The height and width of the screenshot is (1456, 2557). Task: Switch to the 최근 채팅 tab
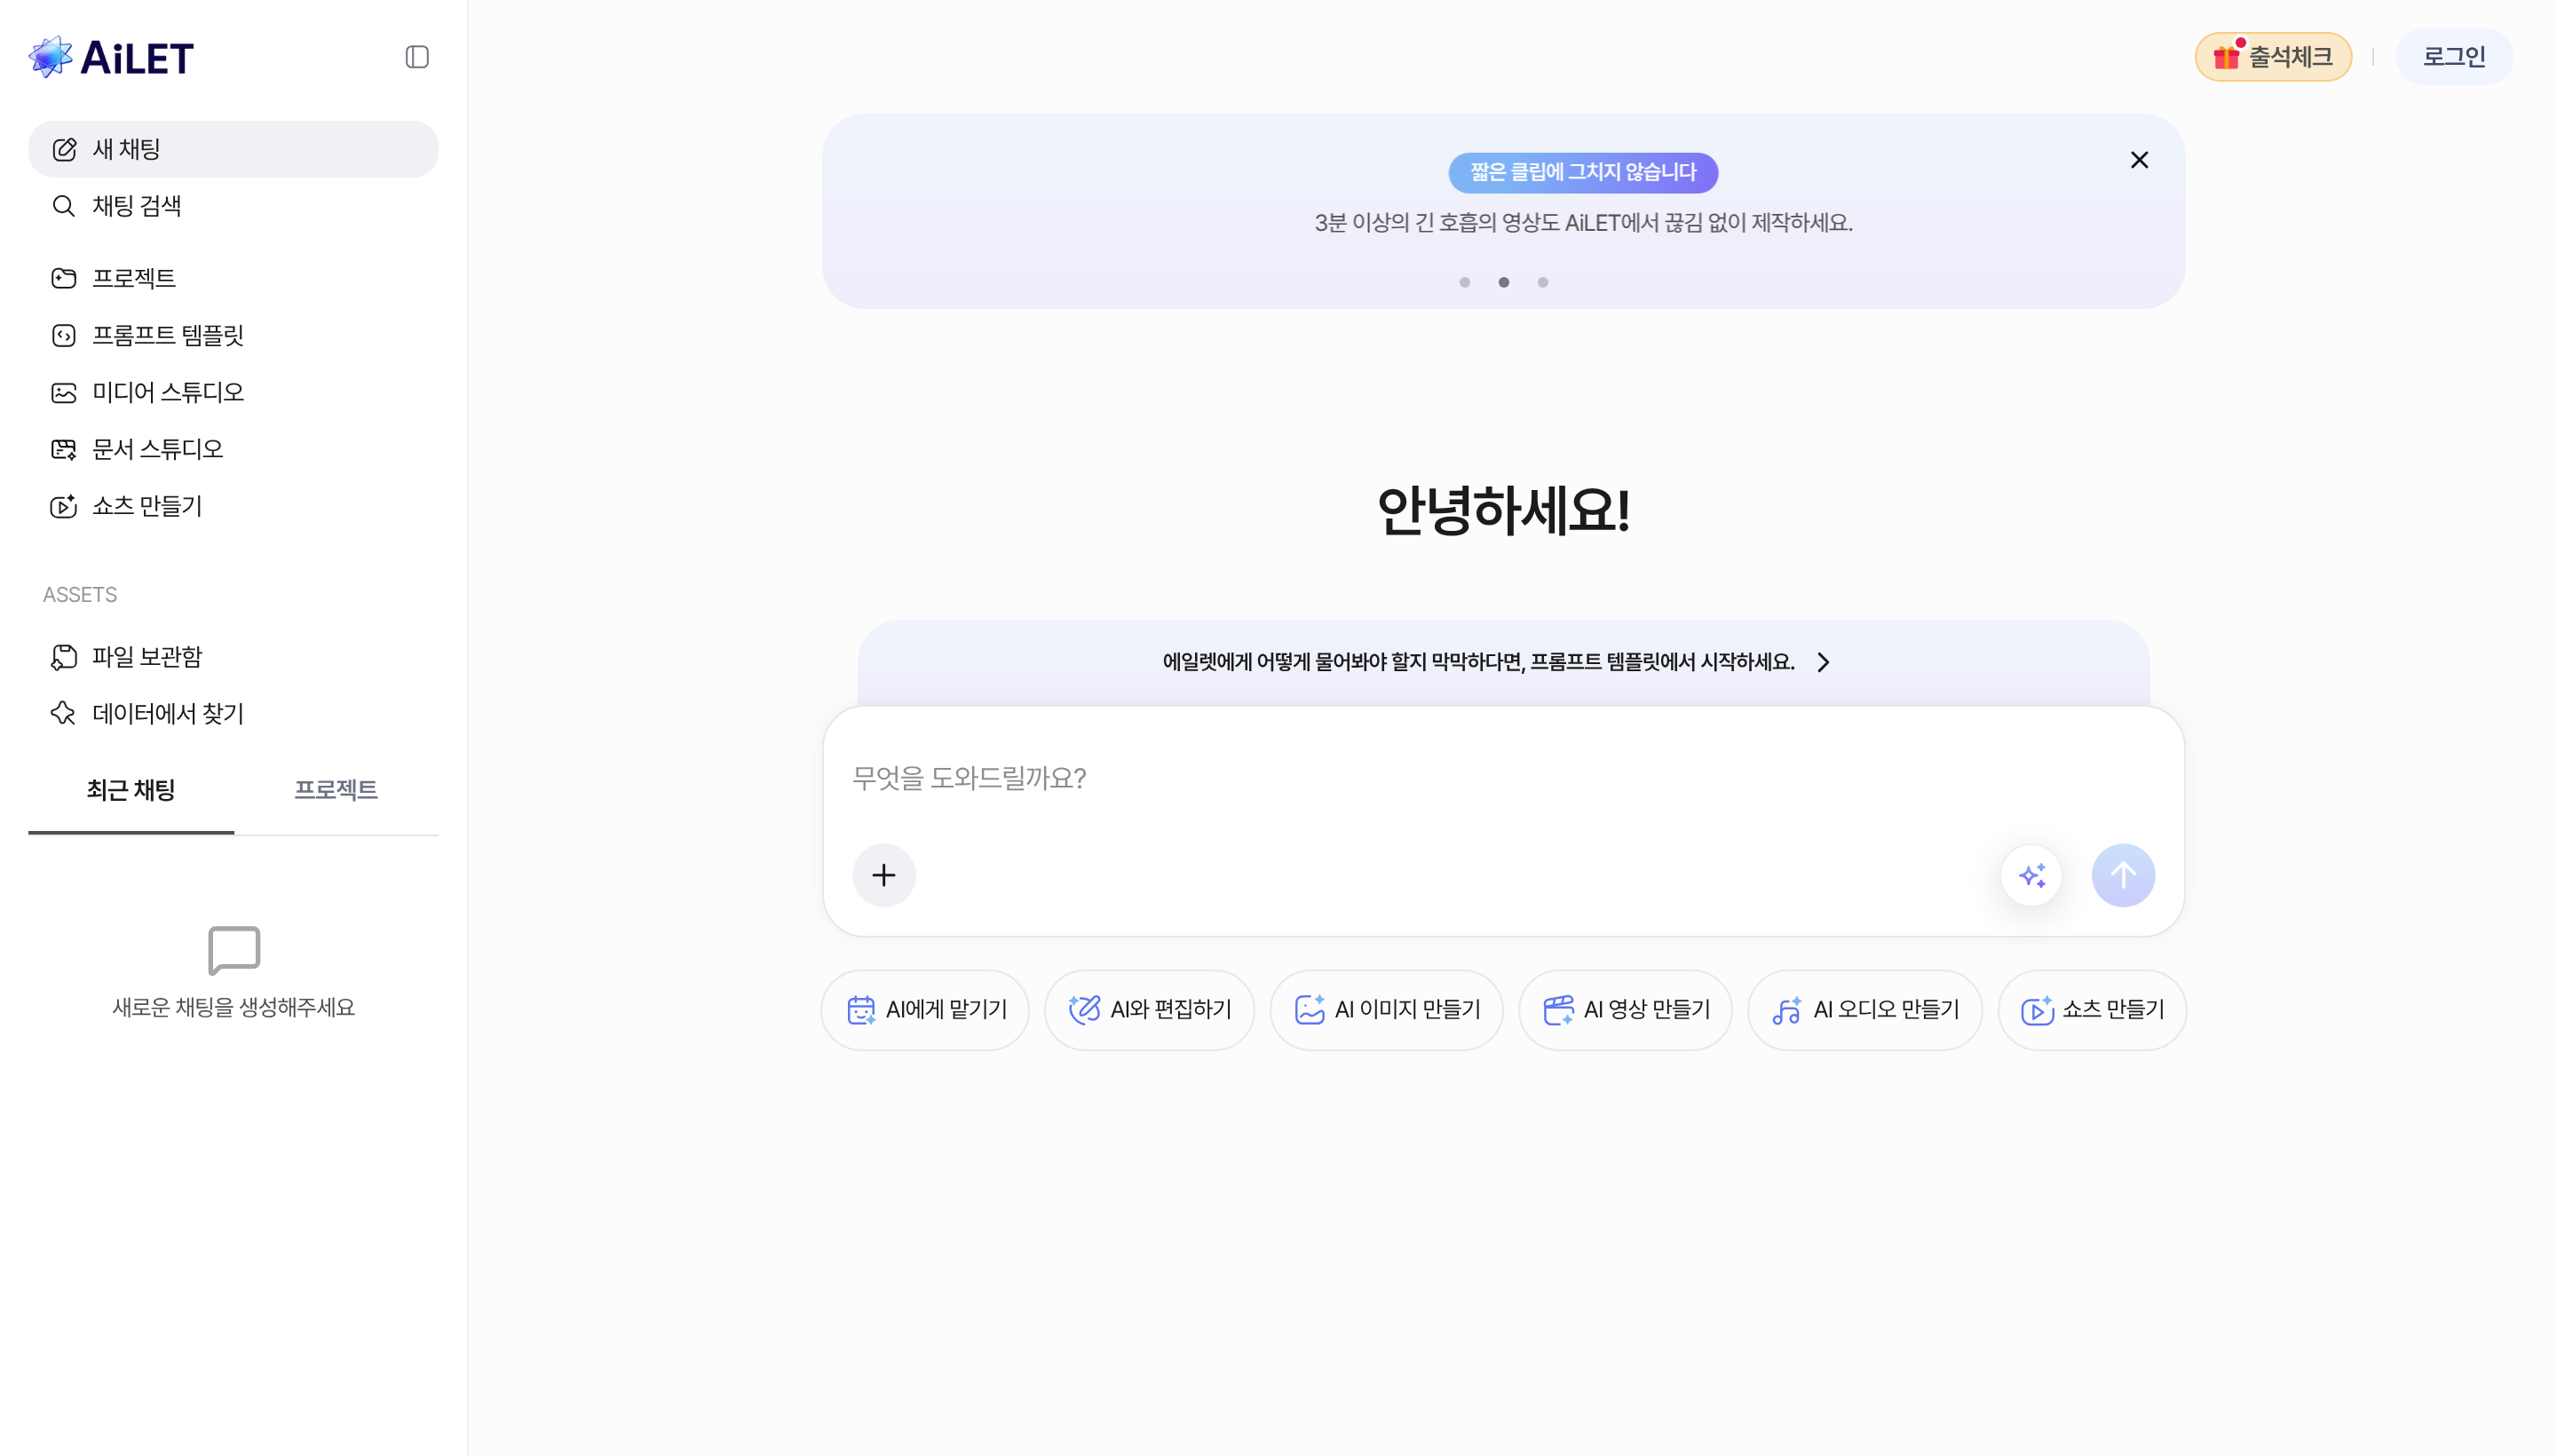(x=131, y=790)
